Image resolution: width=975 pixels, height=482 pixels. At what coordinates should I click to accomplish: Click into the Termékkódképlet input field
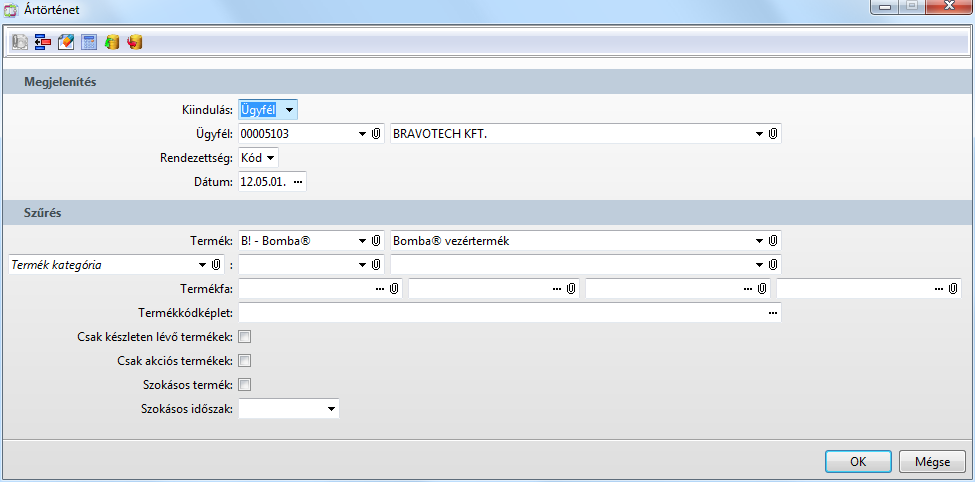click(510, 313)
